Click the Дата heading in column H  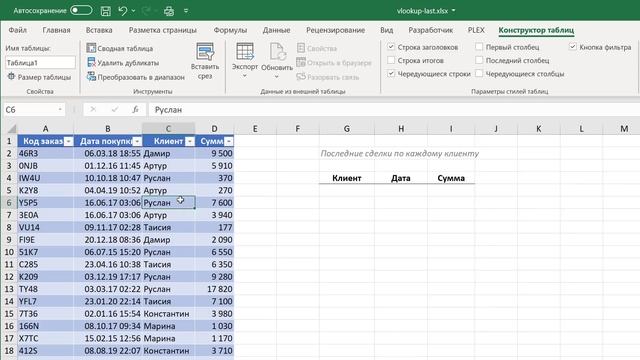click(x=401, y=178)
